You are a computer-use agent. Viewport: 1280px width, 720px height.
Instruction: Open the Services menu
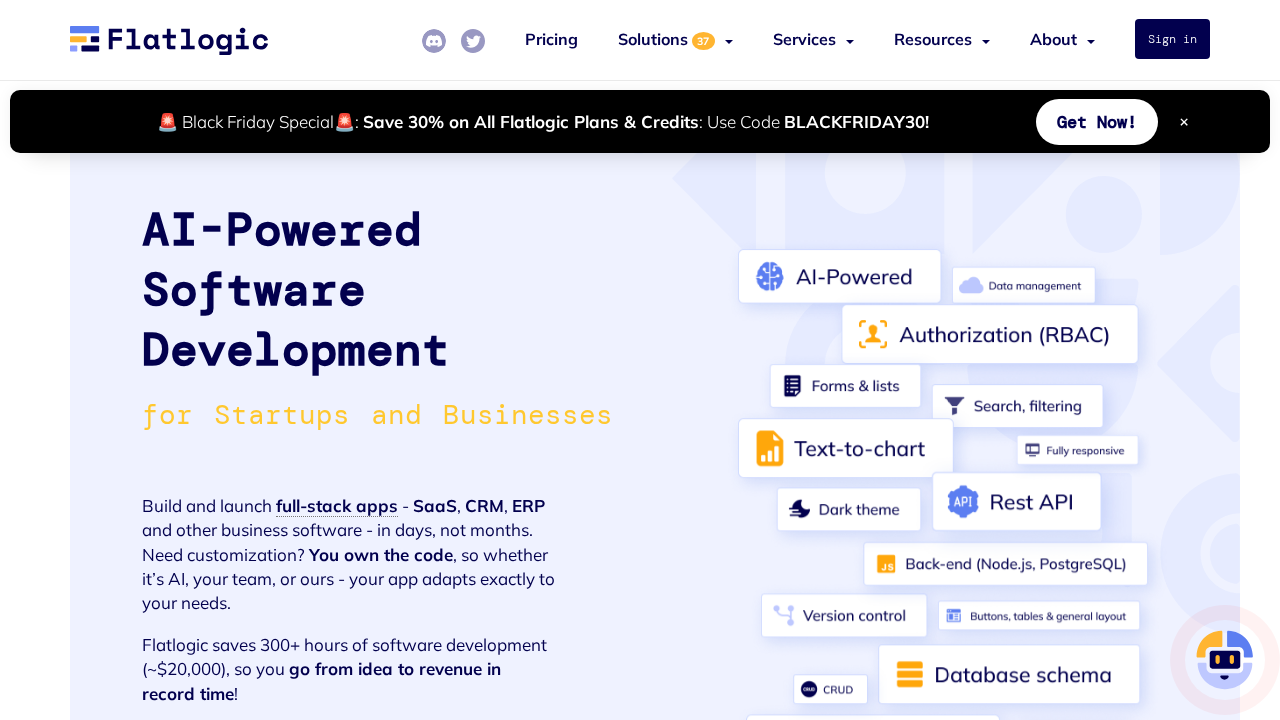(813, 40)
